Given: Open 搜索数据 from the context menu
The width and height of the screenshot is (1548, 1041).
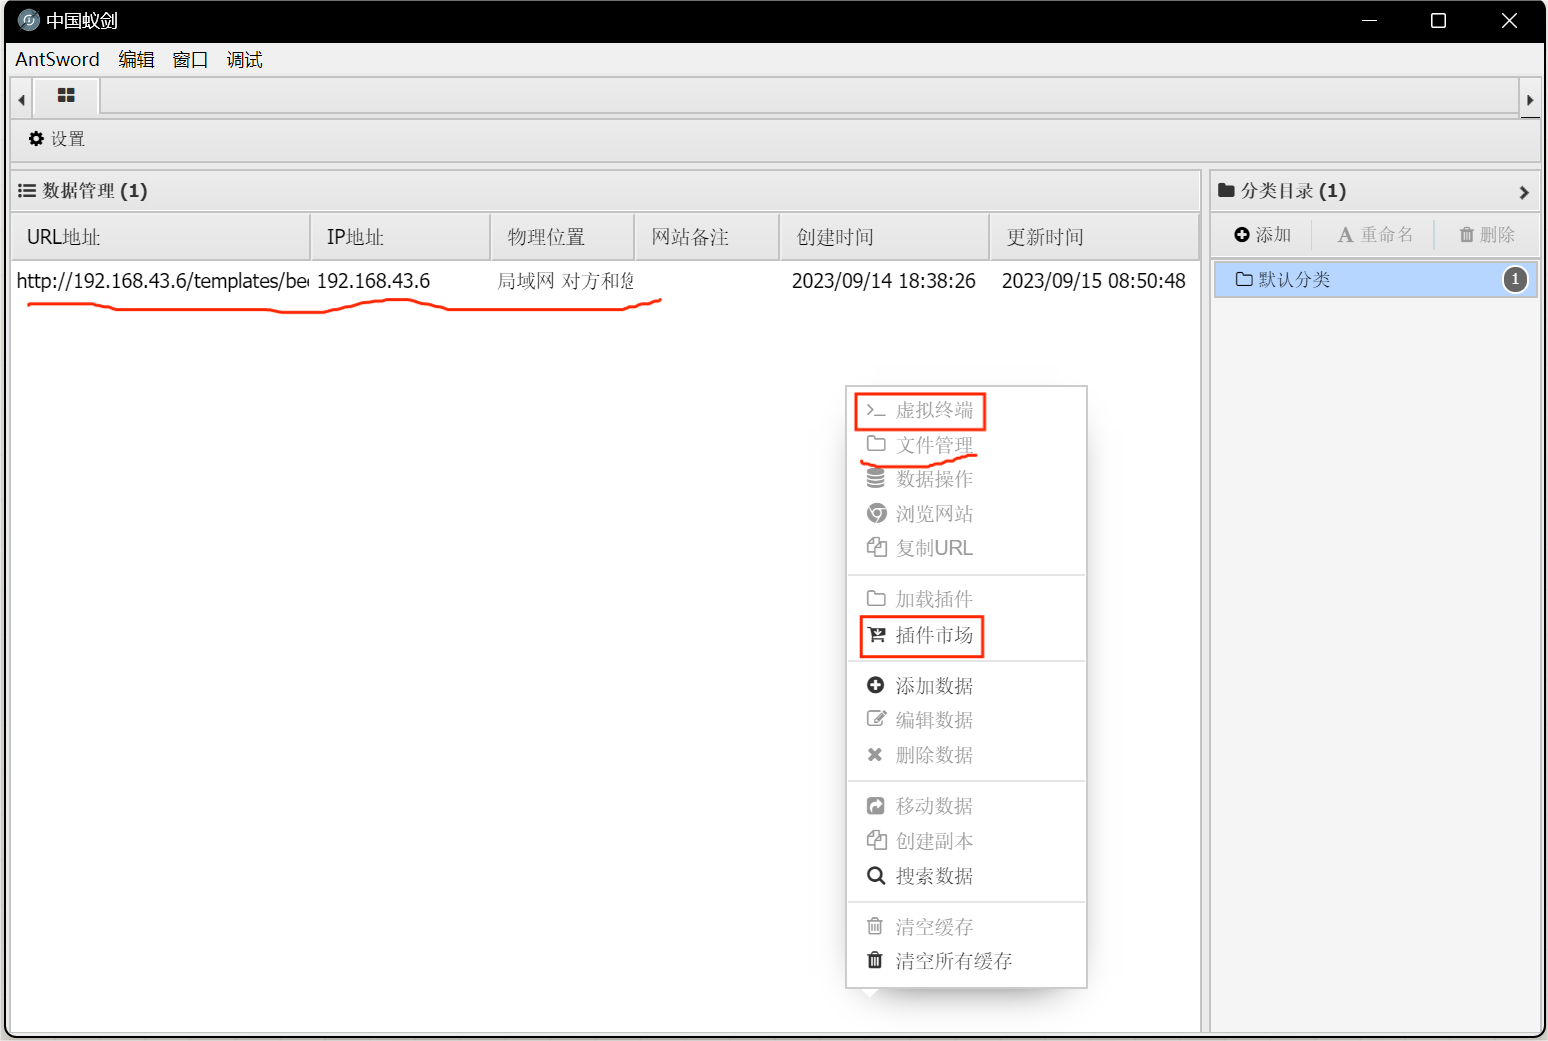Looking at the screenshot, I should (x=966, y=876).
